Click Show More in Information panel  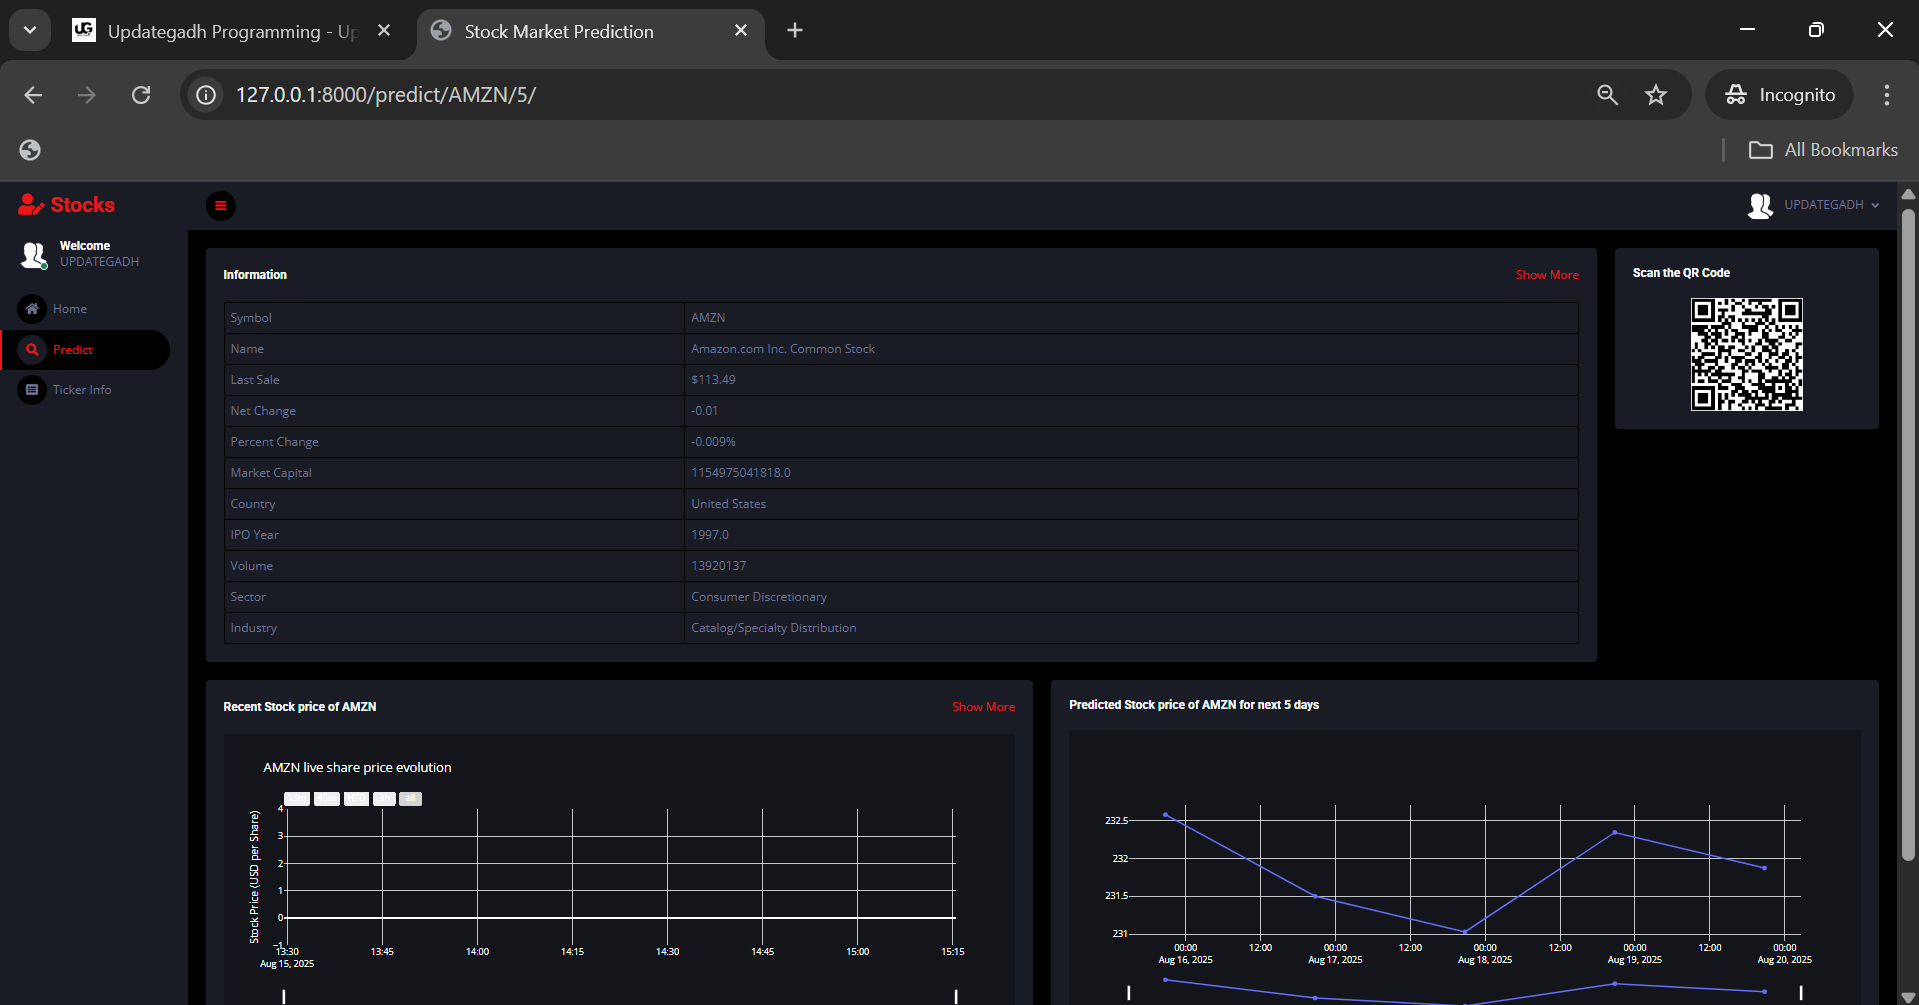[x=1546, y=275]
